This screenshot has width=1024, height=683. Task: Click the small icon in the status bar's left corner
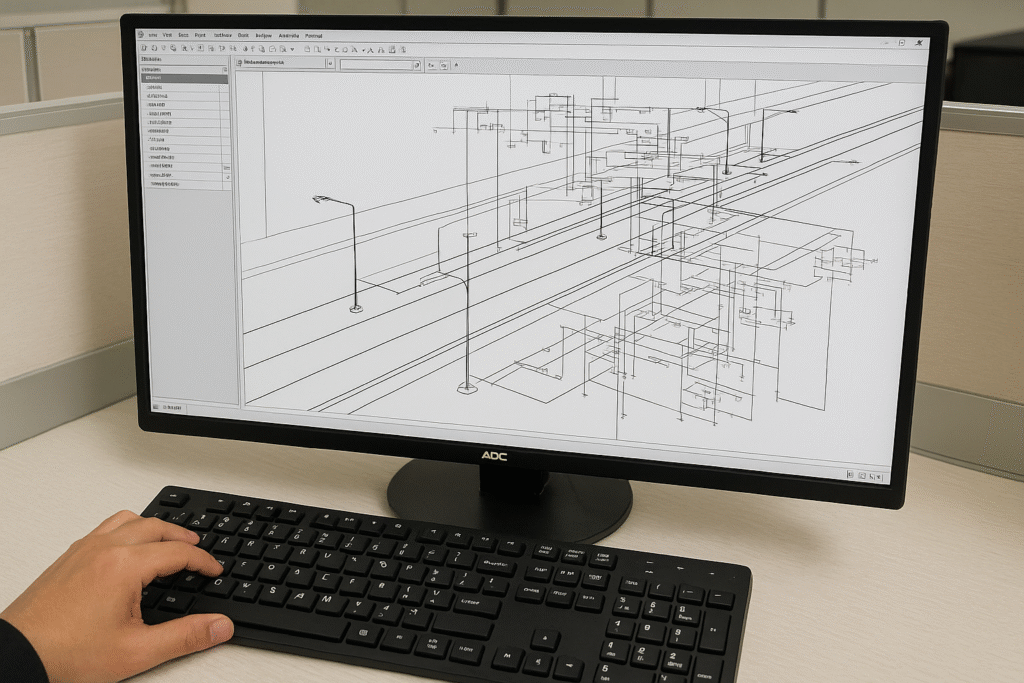pyautogui.click(x=155, y=407)
